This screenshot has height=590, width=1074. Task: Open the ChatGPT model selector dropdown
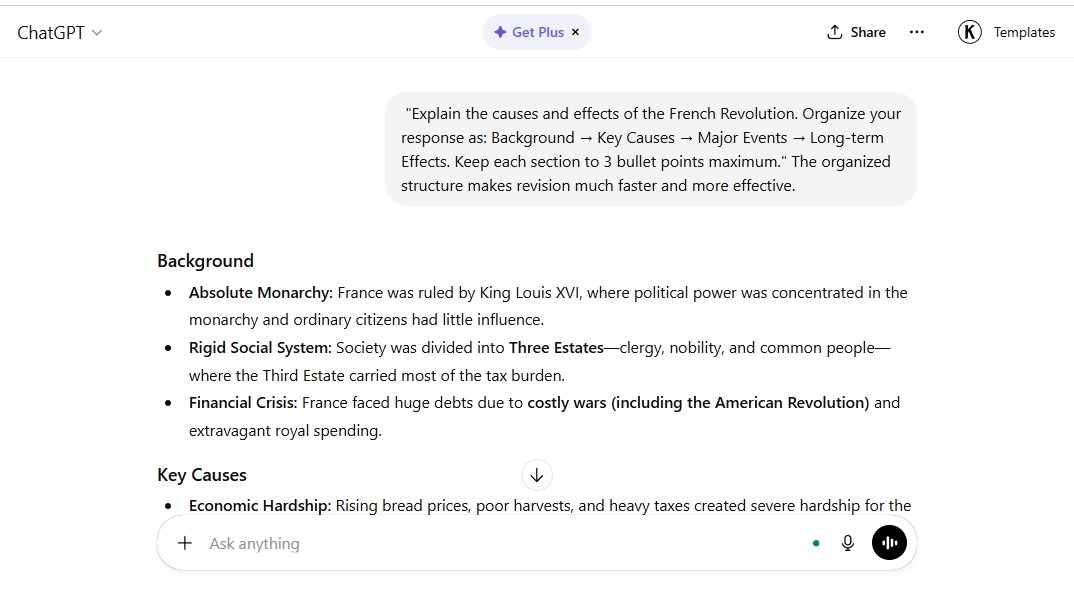[x=60, y=32]
